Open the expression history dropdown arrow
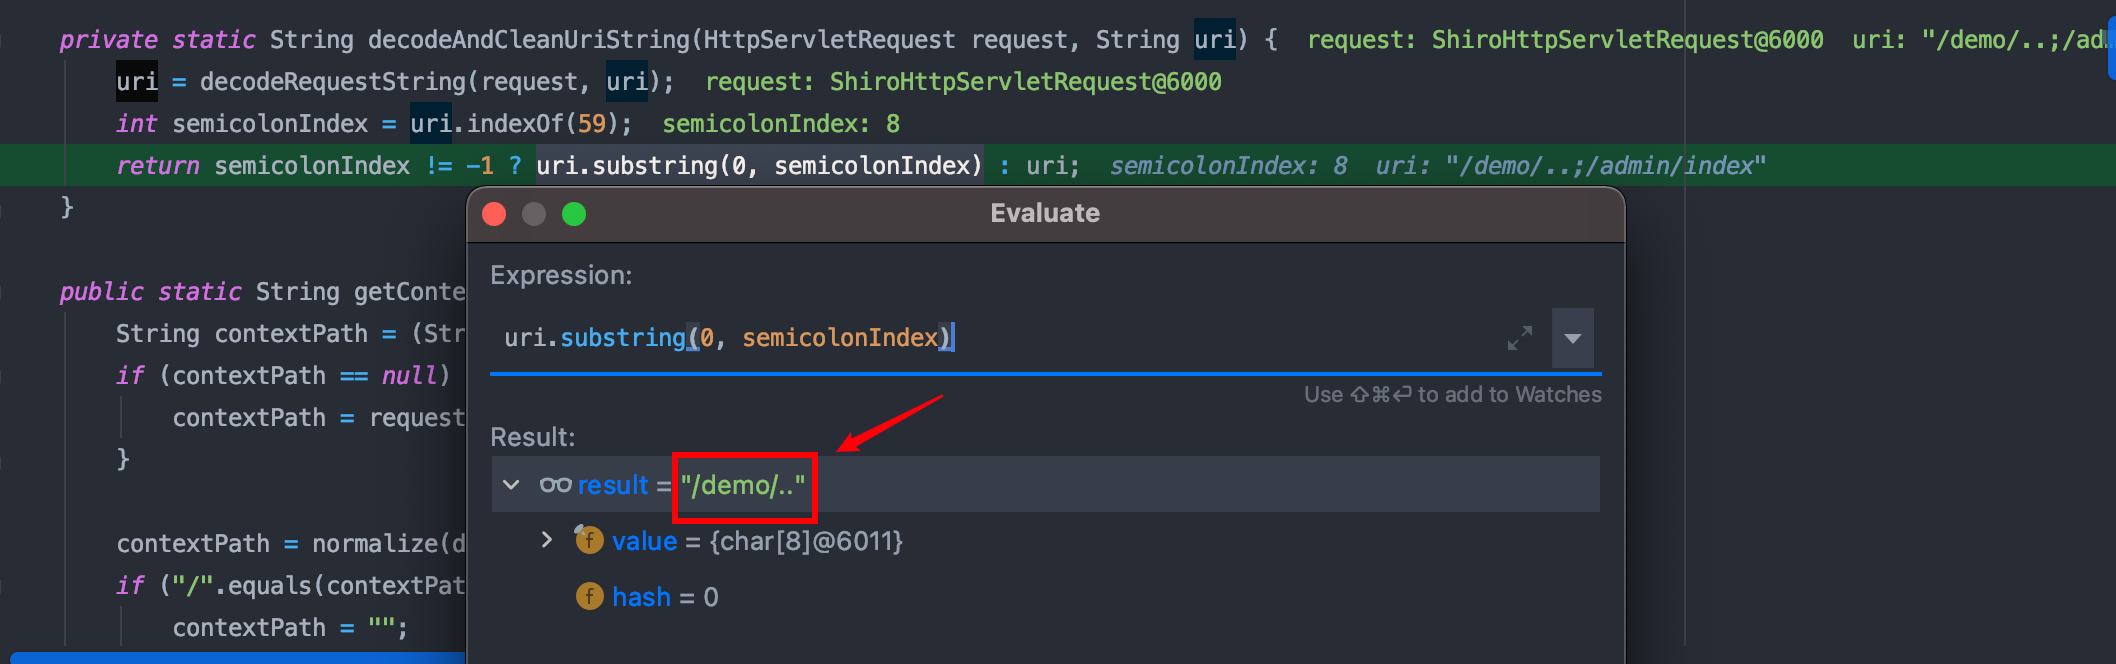The height and width of the screenshot is (664, 2116). coord(1572,338)
